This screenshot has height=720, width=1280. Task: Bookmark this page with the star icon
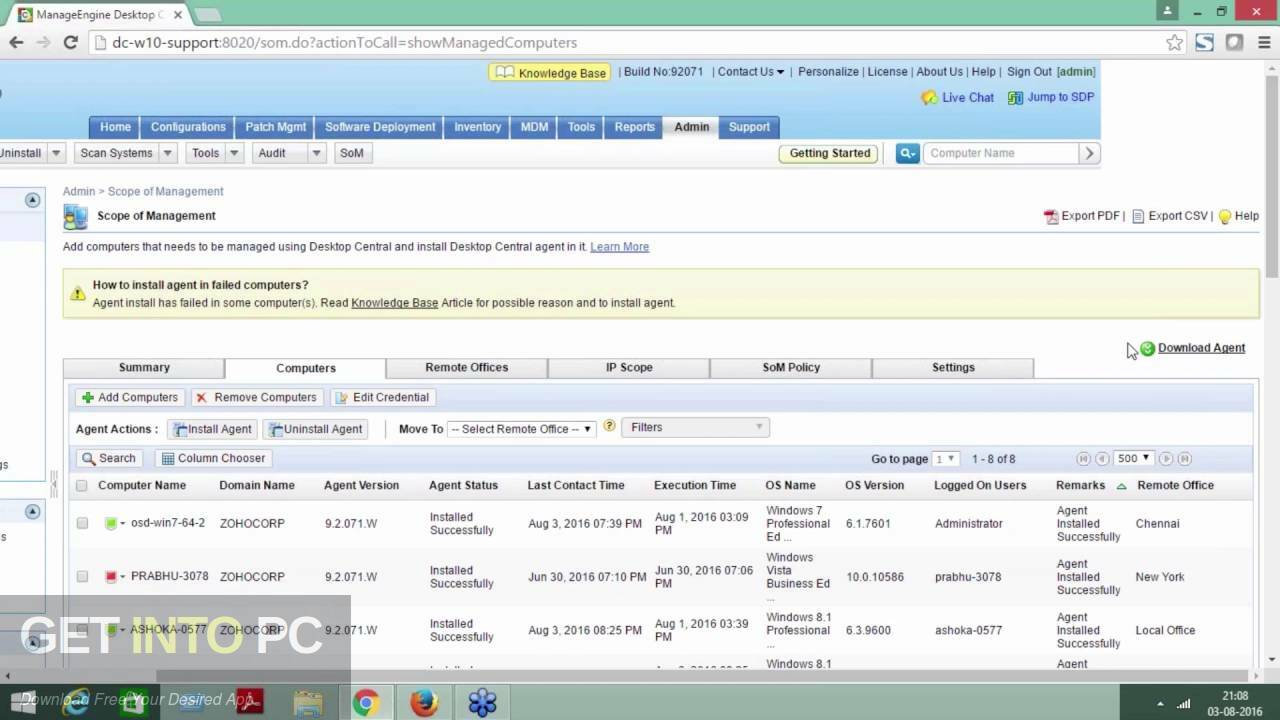tap(1174, 42)
